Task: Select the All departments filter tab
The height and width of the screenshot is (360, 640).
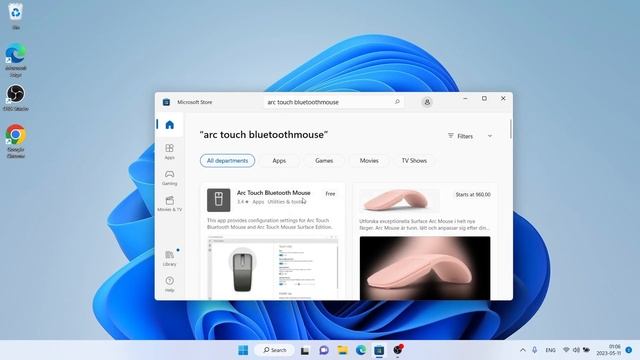Action: pos(227,160)
